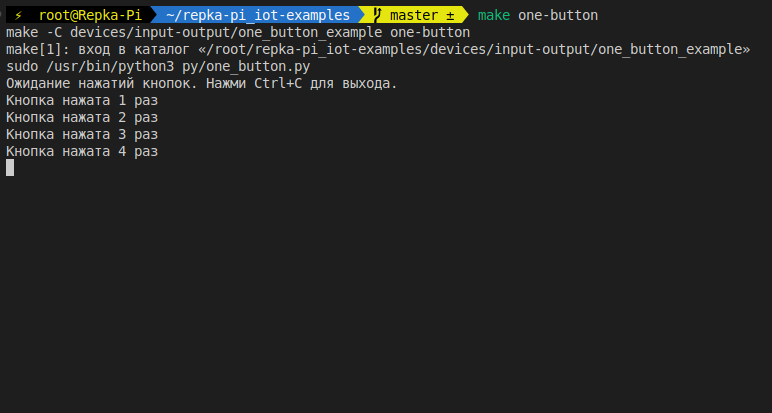Click the git branch icon before master
Viewport: 772px width, 413px height.
[377, 15]
